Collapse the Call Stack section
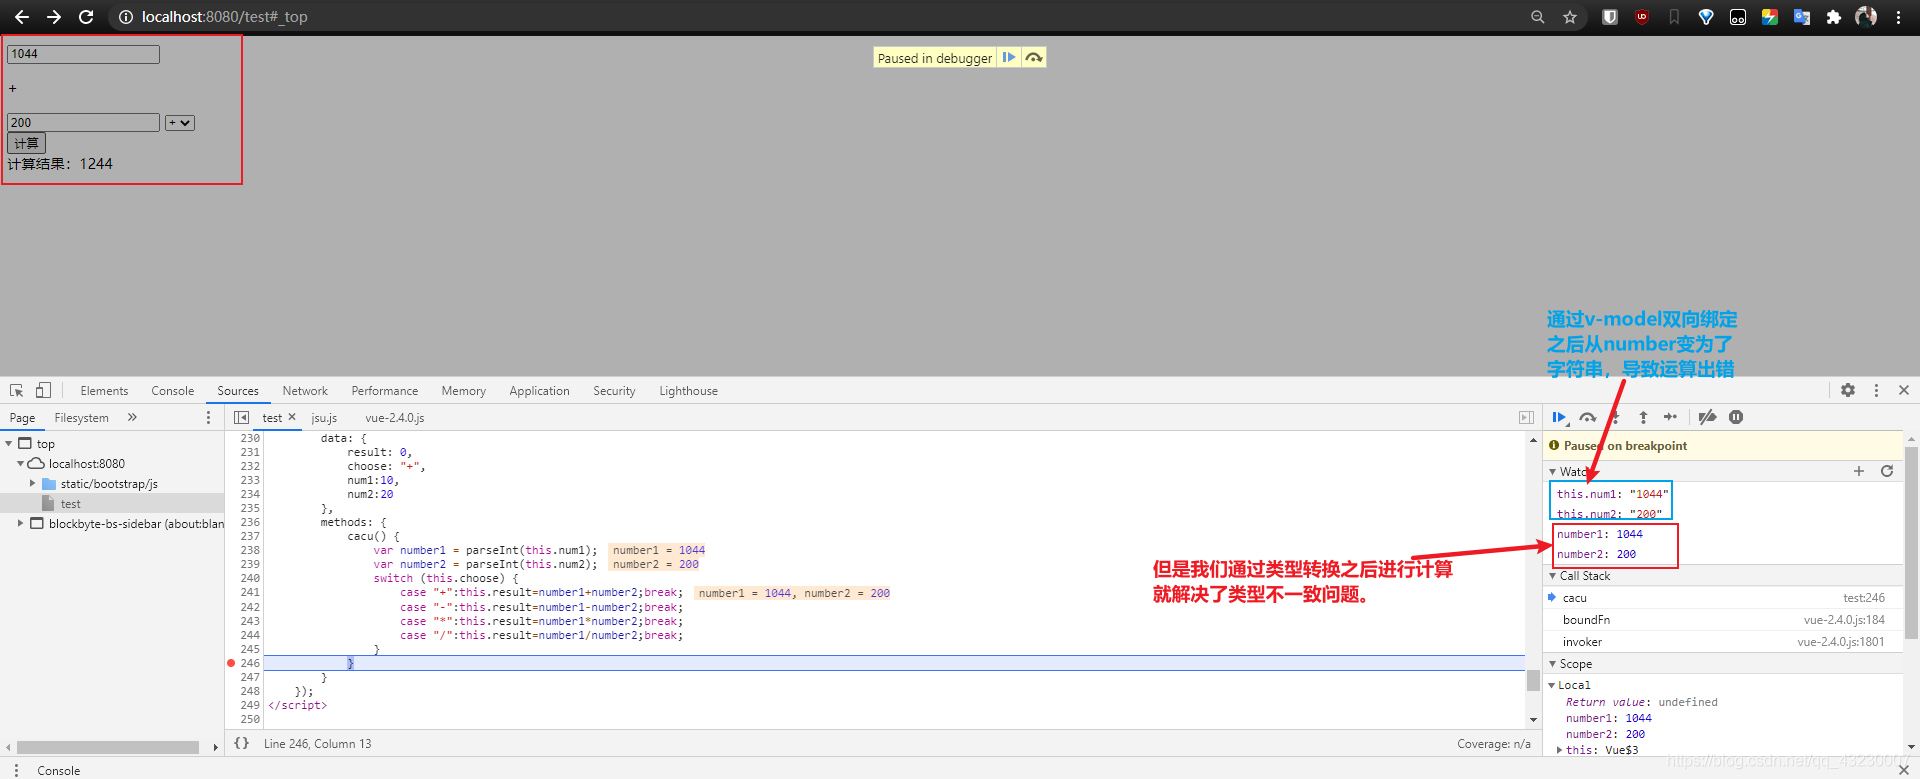 [1553, 576]
